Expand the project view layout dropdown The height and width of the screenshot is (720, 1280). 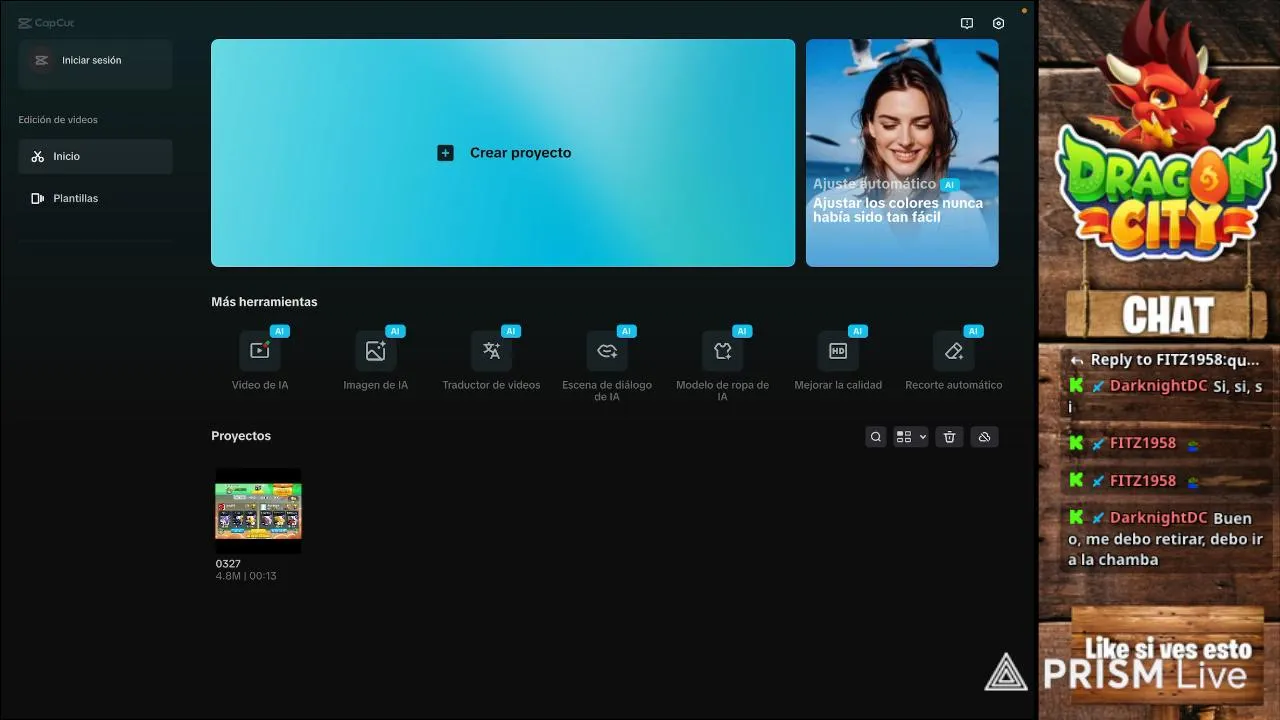(x=910, y=437)
